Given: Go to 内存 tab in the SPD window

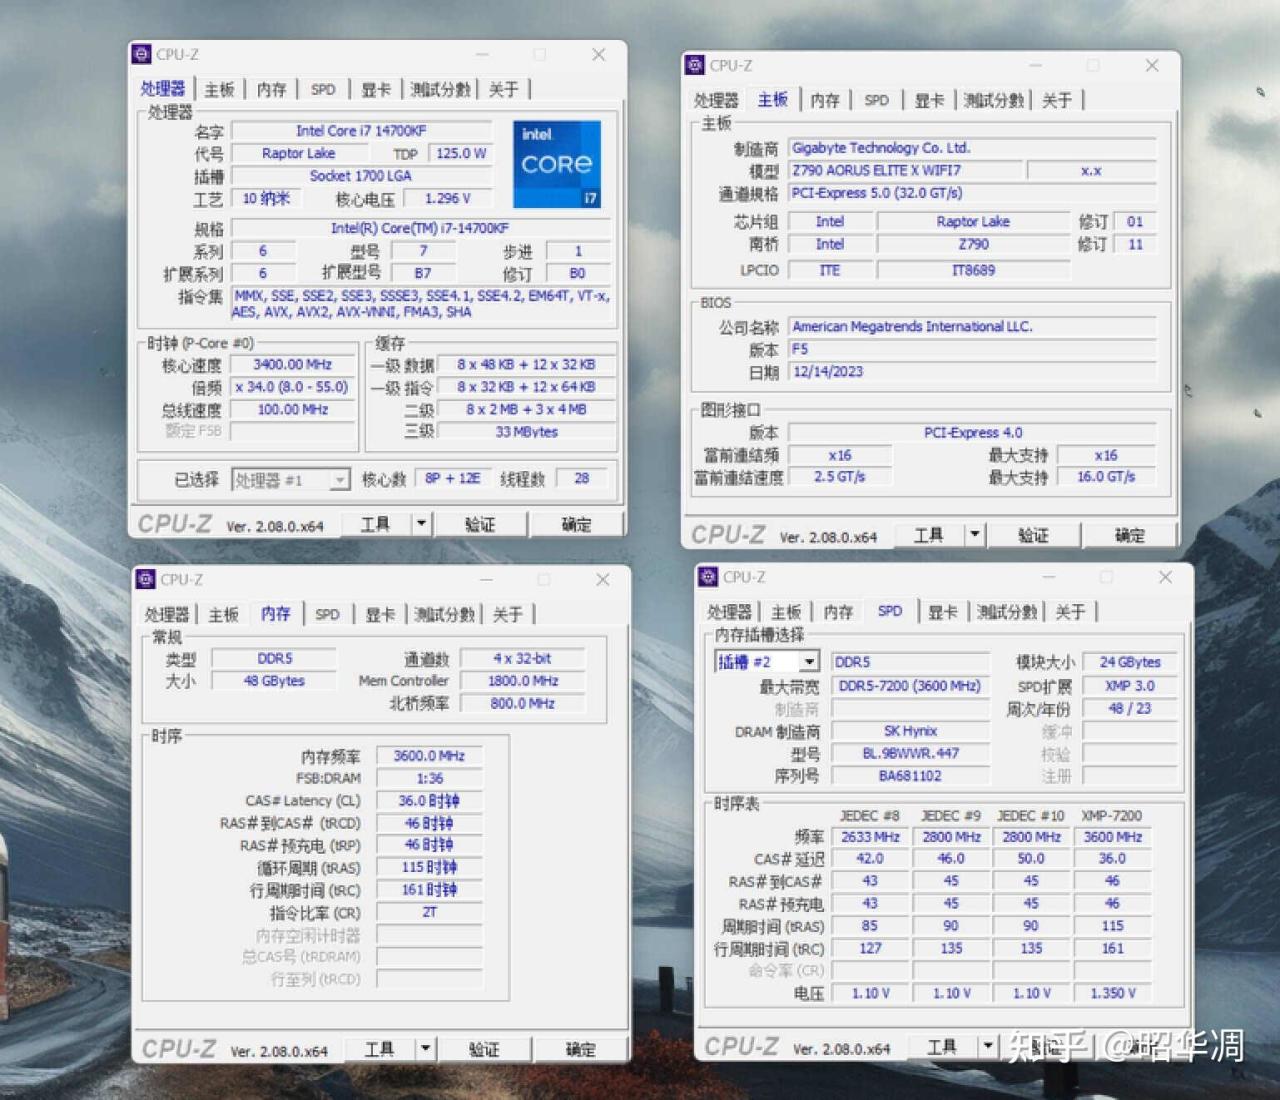Looking at the screenshot, I should pyautogui.click(x=838, y=612).
